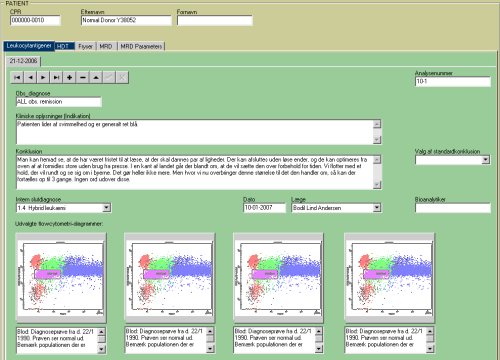Screen dimensions: 500x360
Task: Click the Analysenummer input field
Action: 453,81
